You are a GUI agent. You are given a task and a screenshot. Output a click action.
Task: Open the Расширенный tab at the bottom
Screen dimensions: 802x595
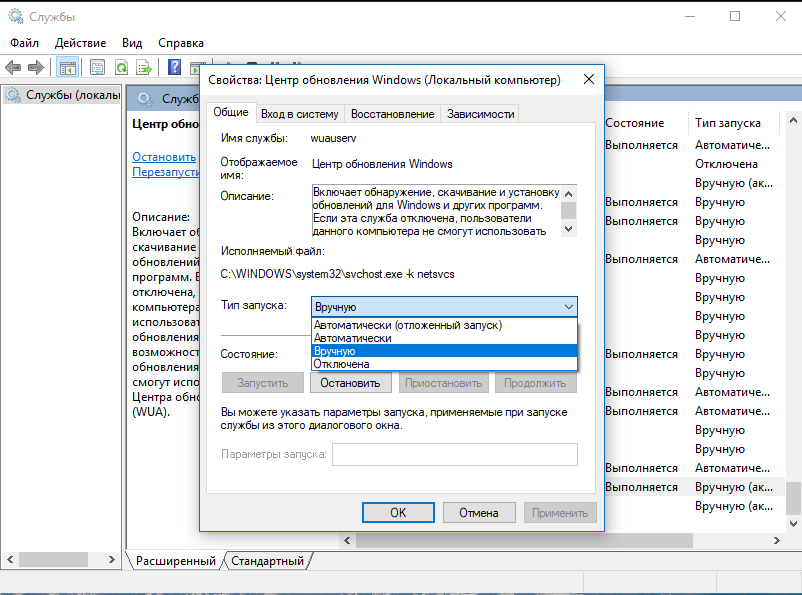(x=175, y=561)
